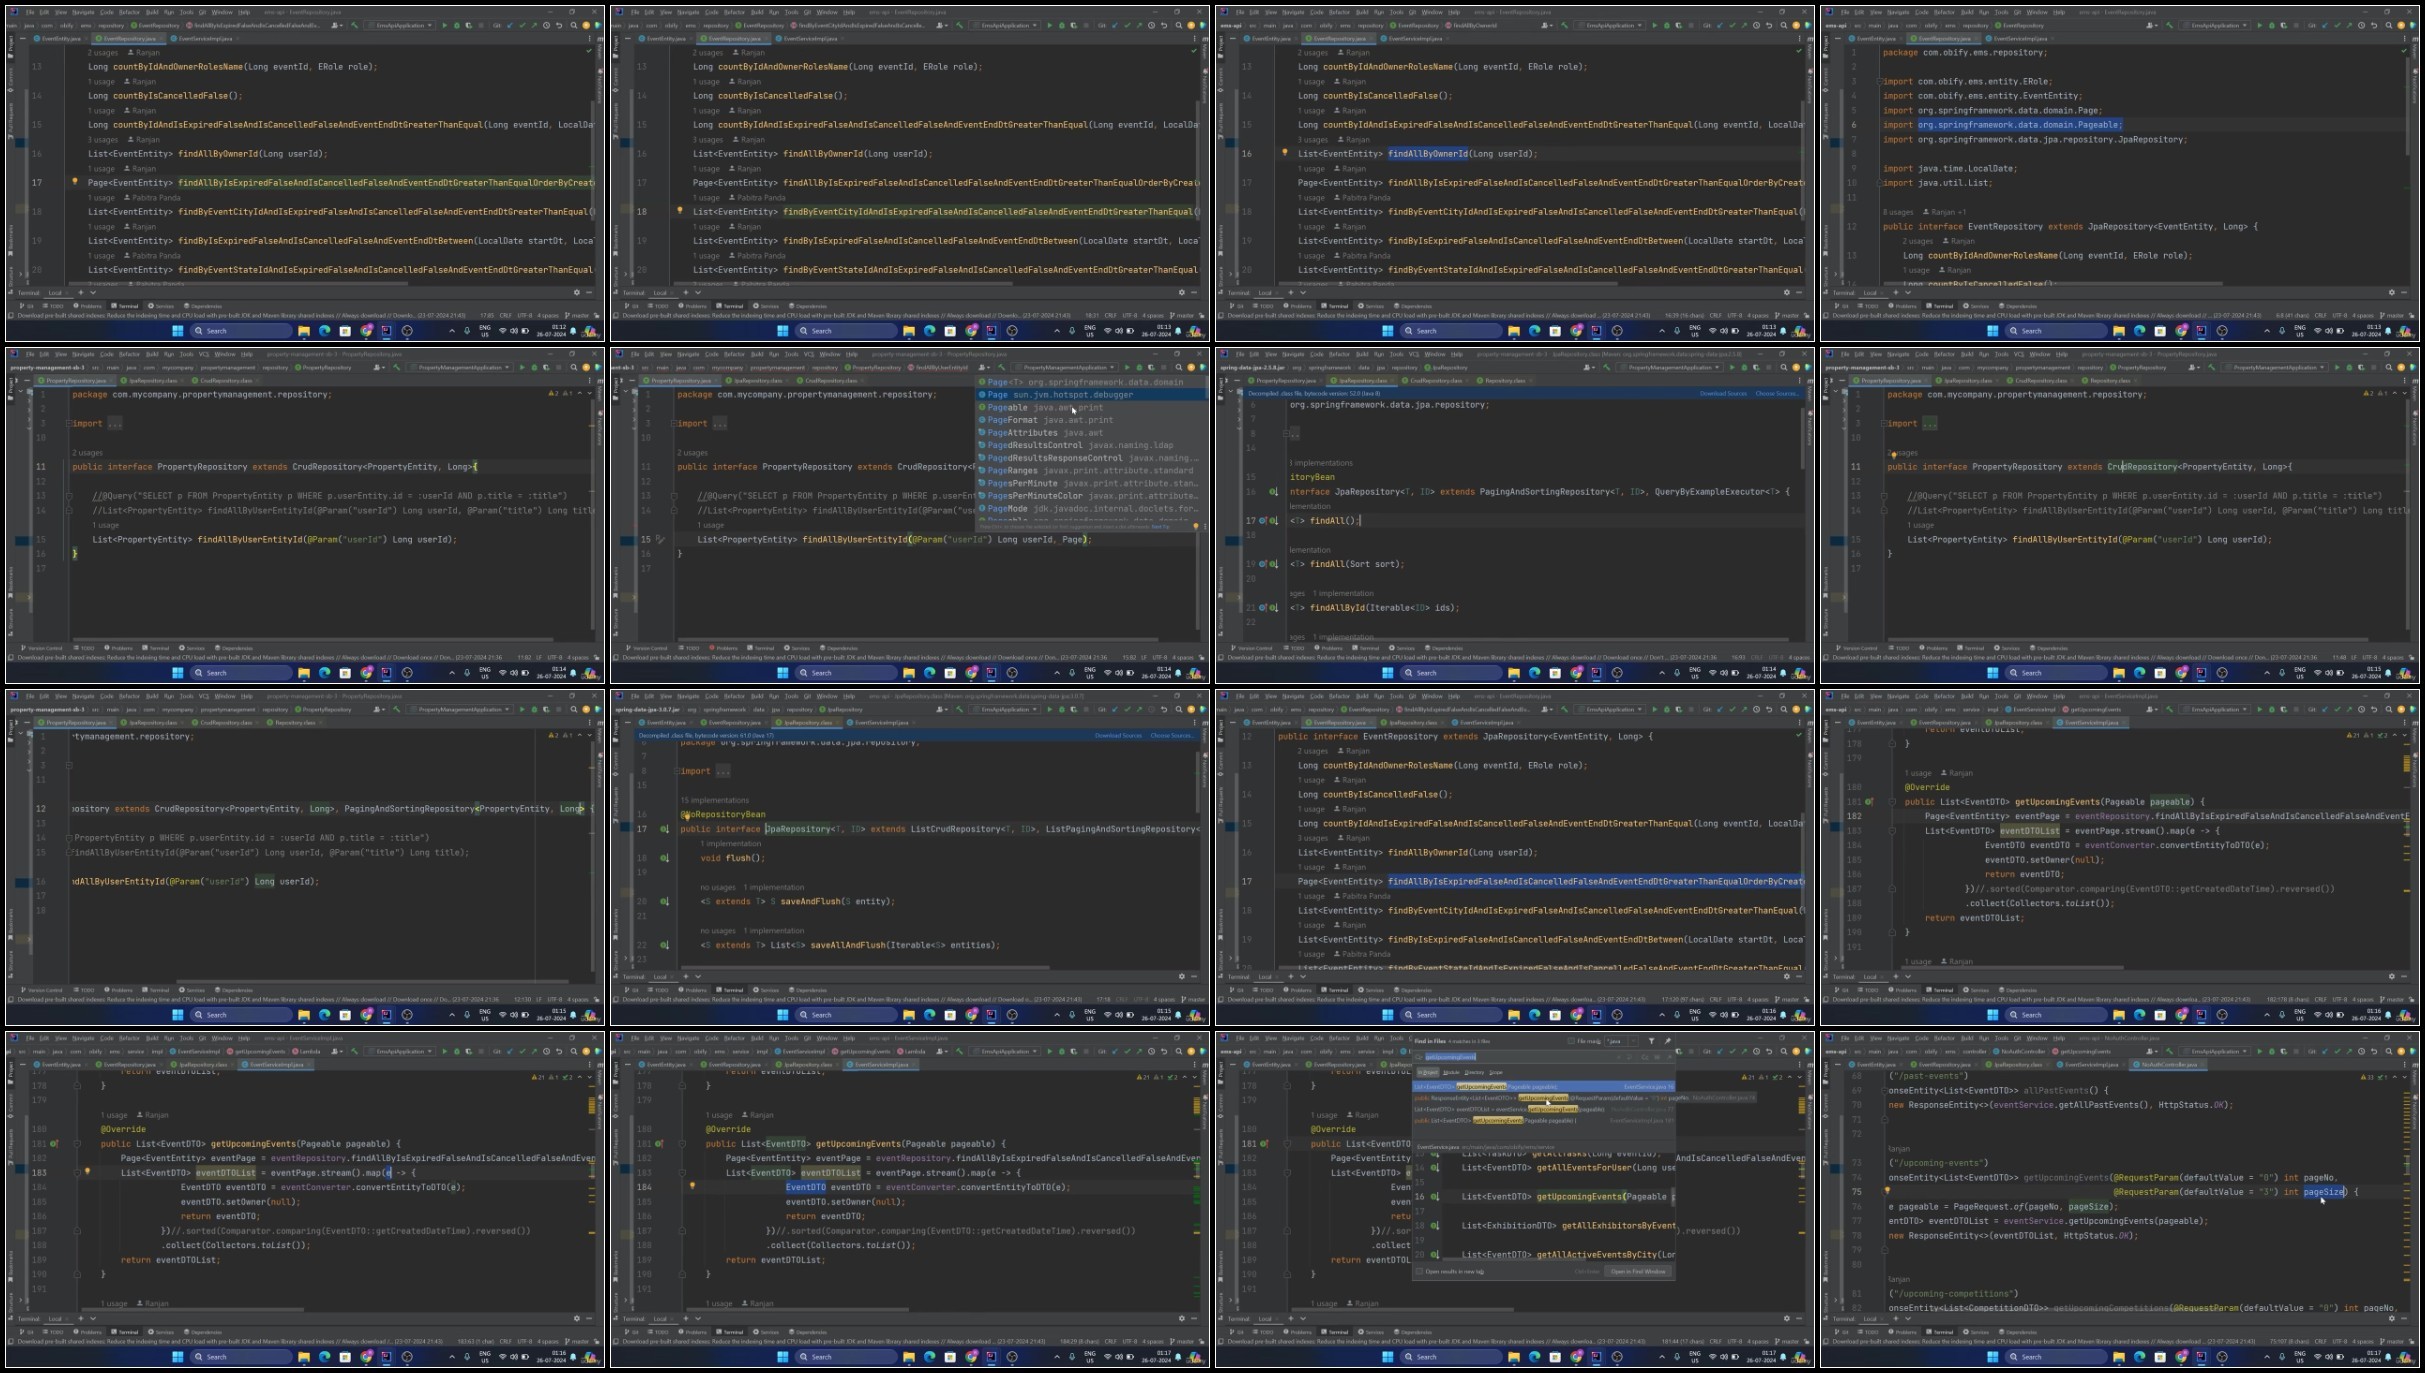This screenshot has height=1373, width=2425.
Task: Click green Run icon beside PropertyManagementApplication in completion popup frame
Action: [x=1127, y=367]
